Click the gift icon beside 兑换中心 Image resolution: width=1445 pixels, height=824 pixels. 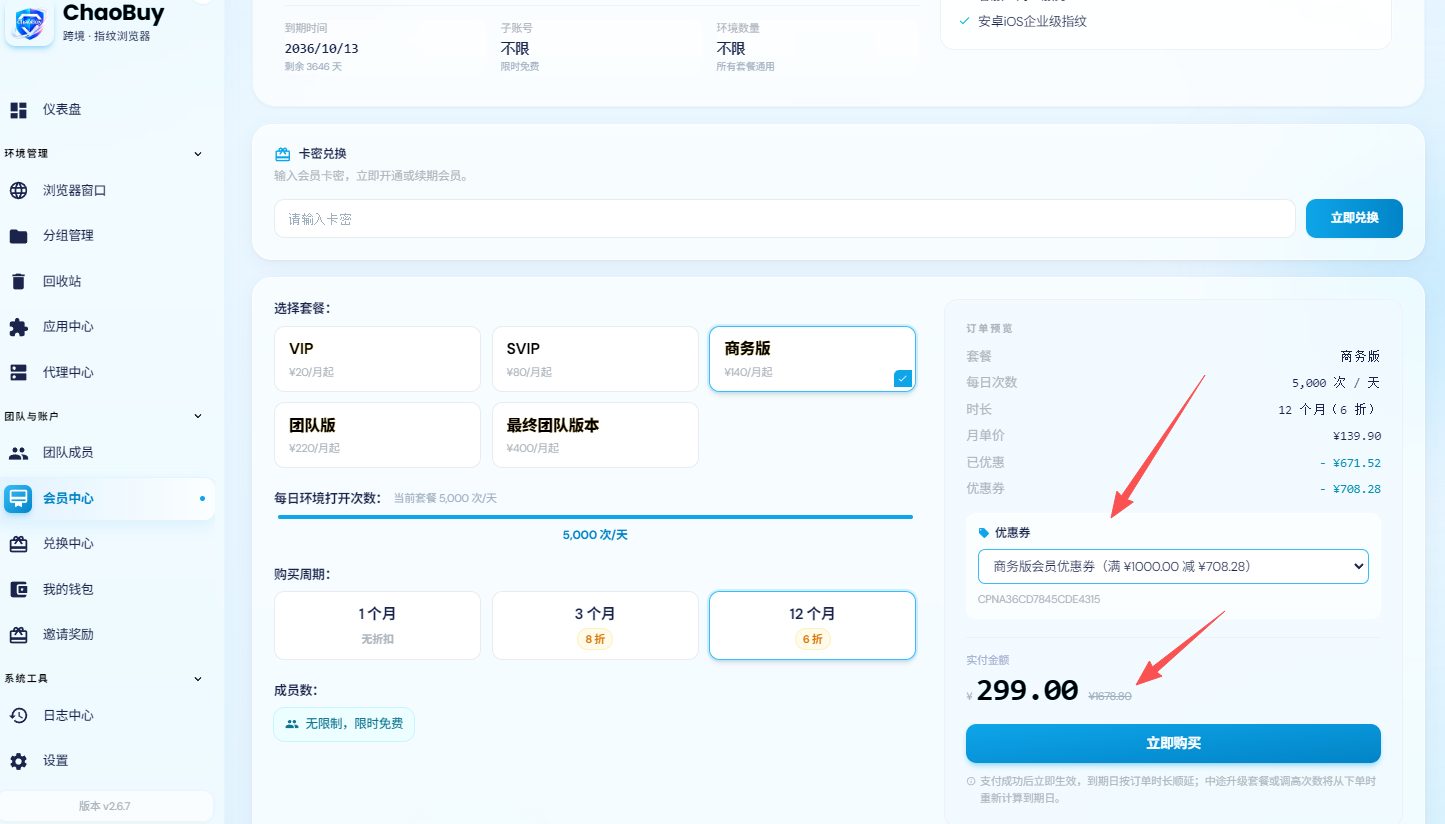(18, 544)
